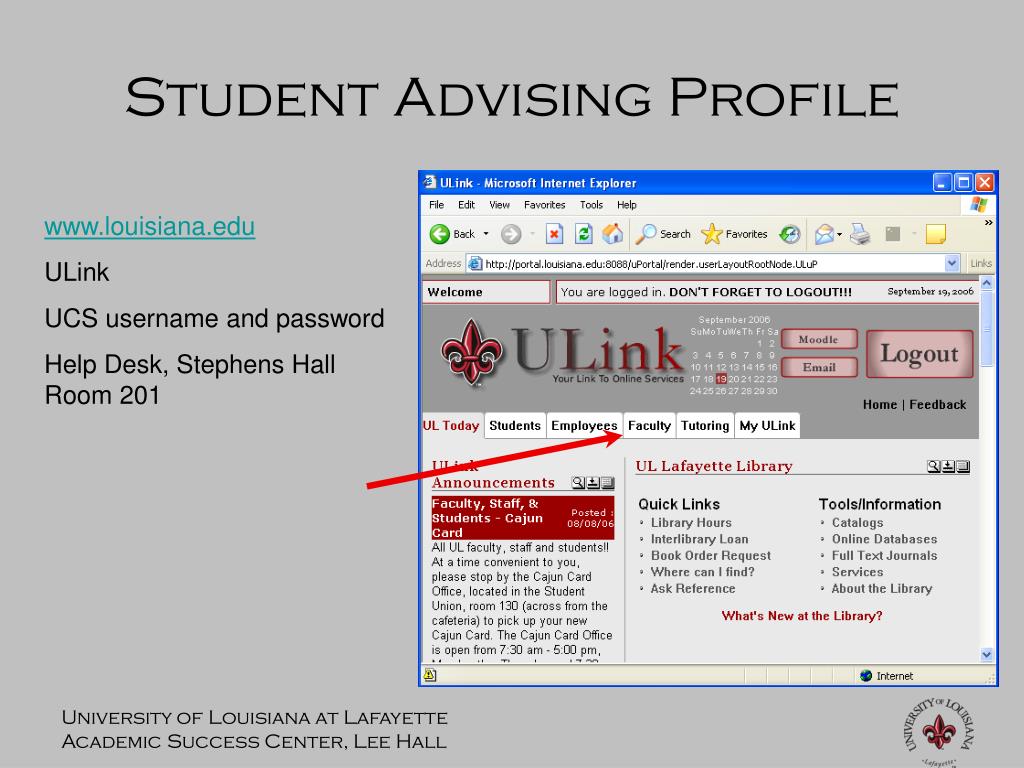
Task: Open the Online Databases link
Action: click(x=884, y=539)
